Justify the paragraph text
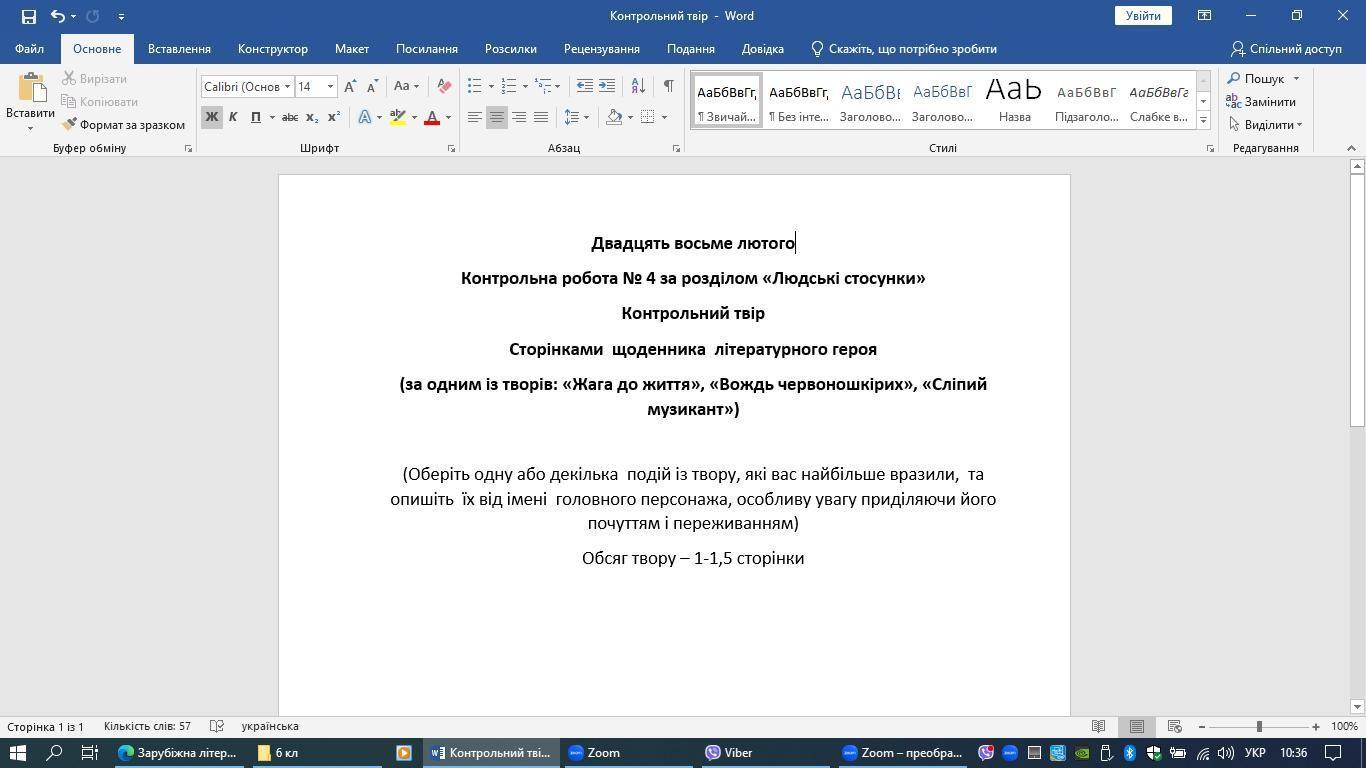The height and width of the screenshot is (768, 1366). pyautogui.click(x=541, y=117)
